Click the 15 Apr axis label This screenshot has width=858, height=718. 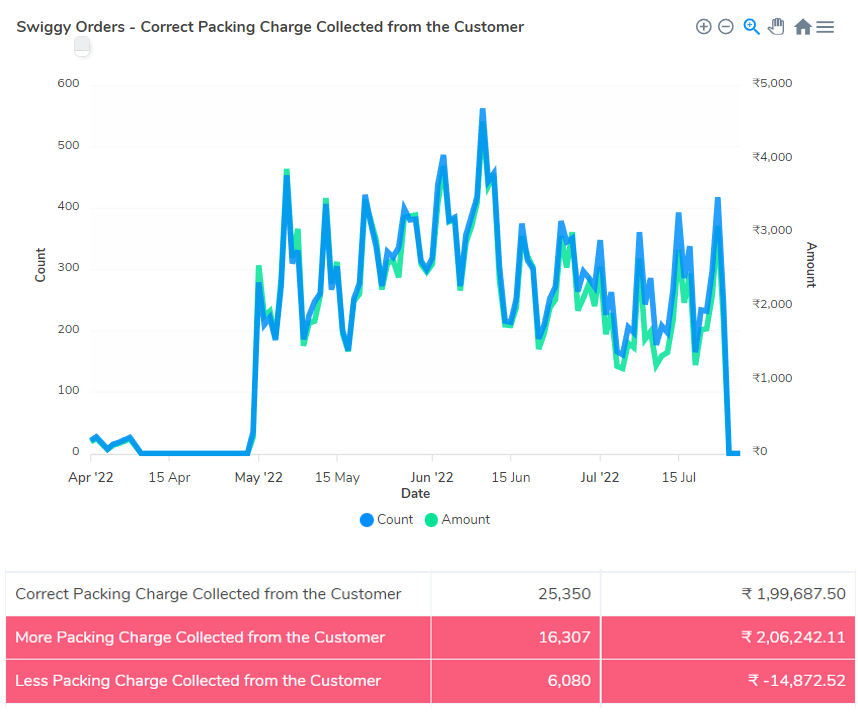(169, 477)
